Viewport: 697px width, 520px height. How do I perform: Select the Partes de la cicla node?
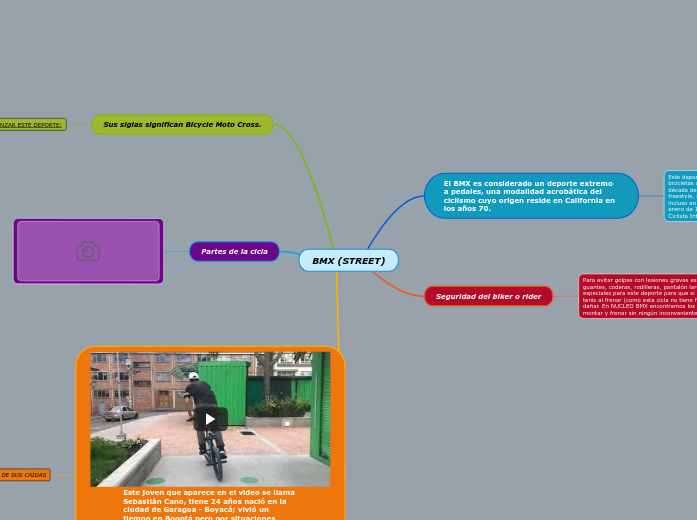coord(234,252)
